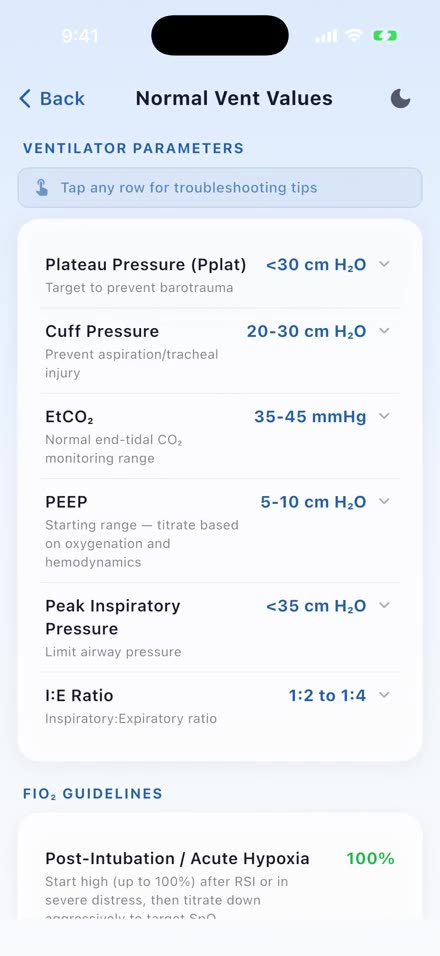Expand the Cuff Pressure chevron

384,330
